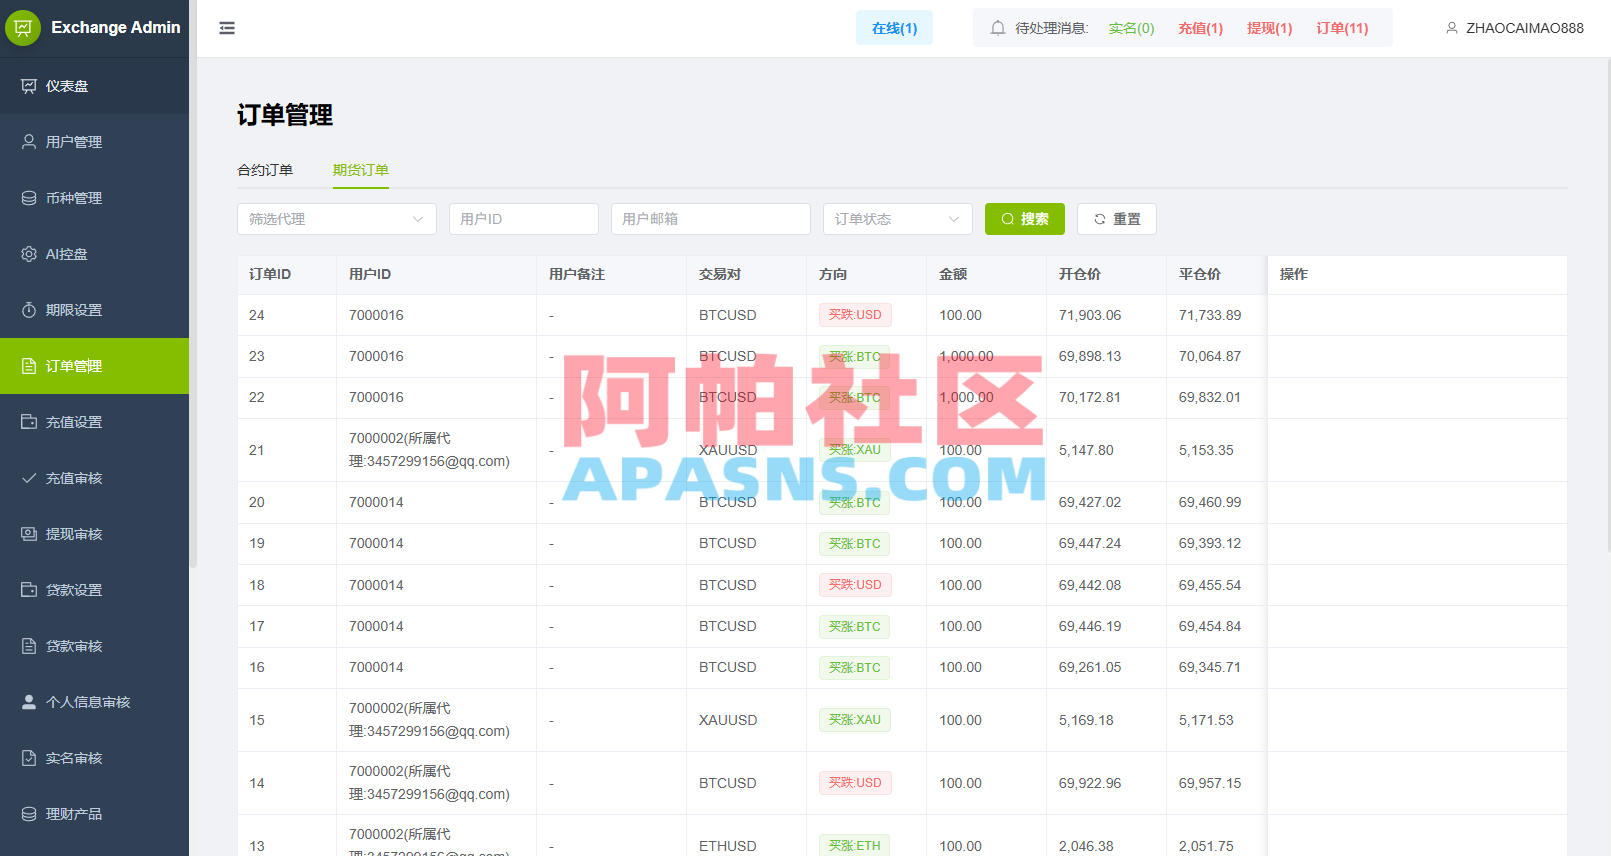Click the 贷款设置 sidebar icon

point(29,590)
